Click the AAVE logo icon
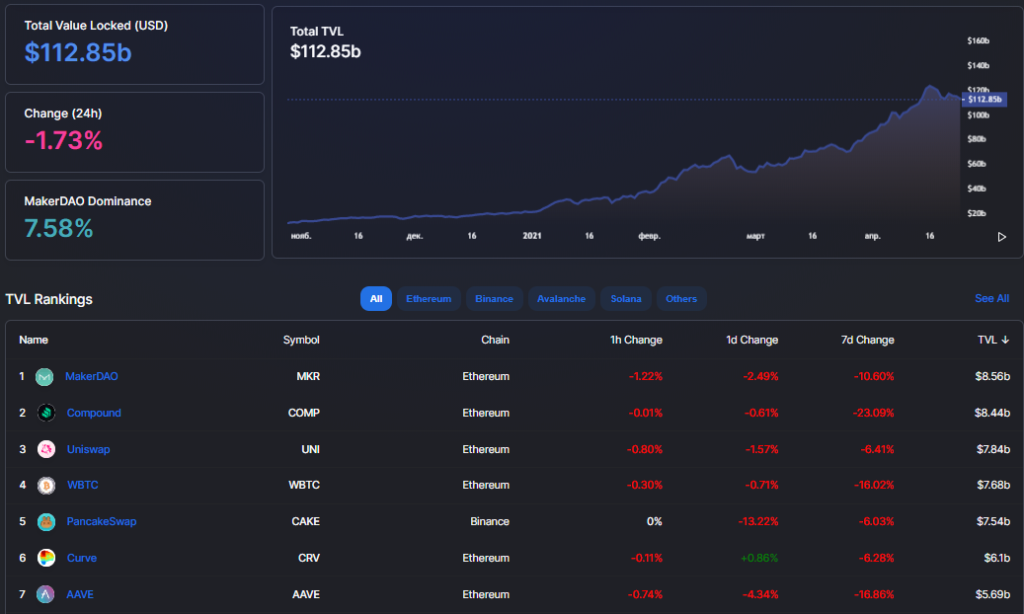 pos(45,594)
